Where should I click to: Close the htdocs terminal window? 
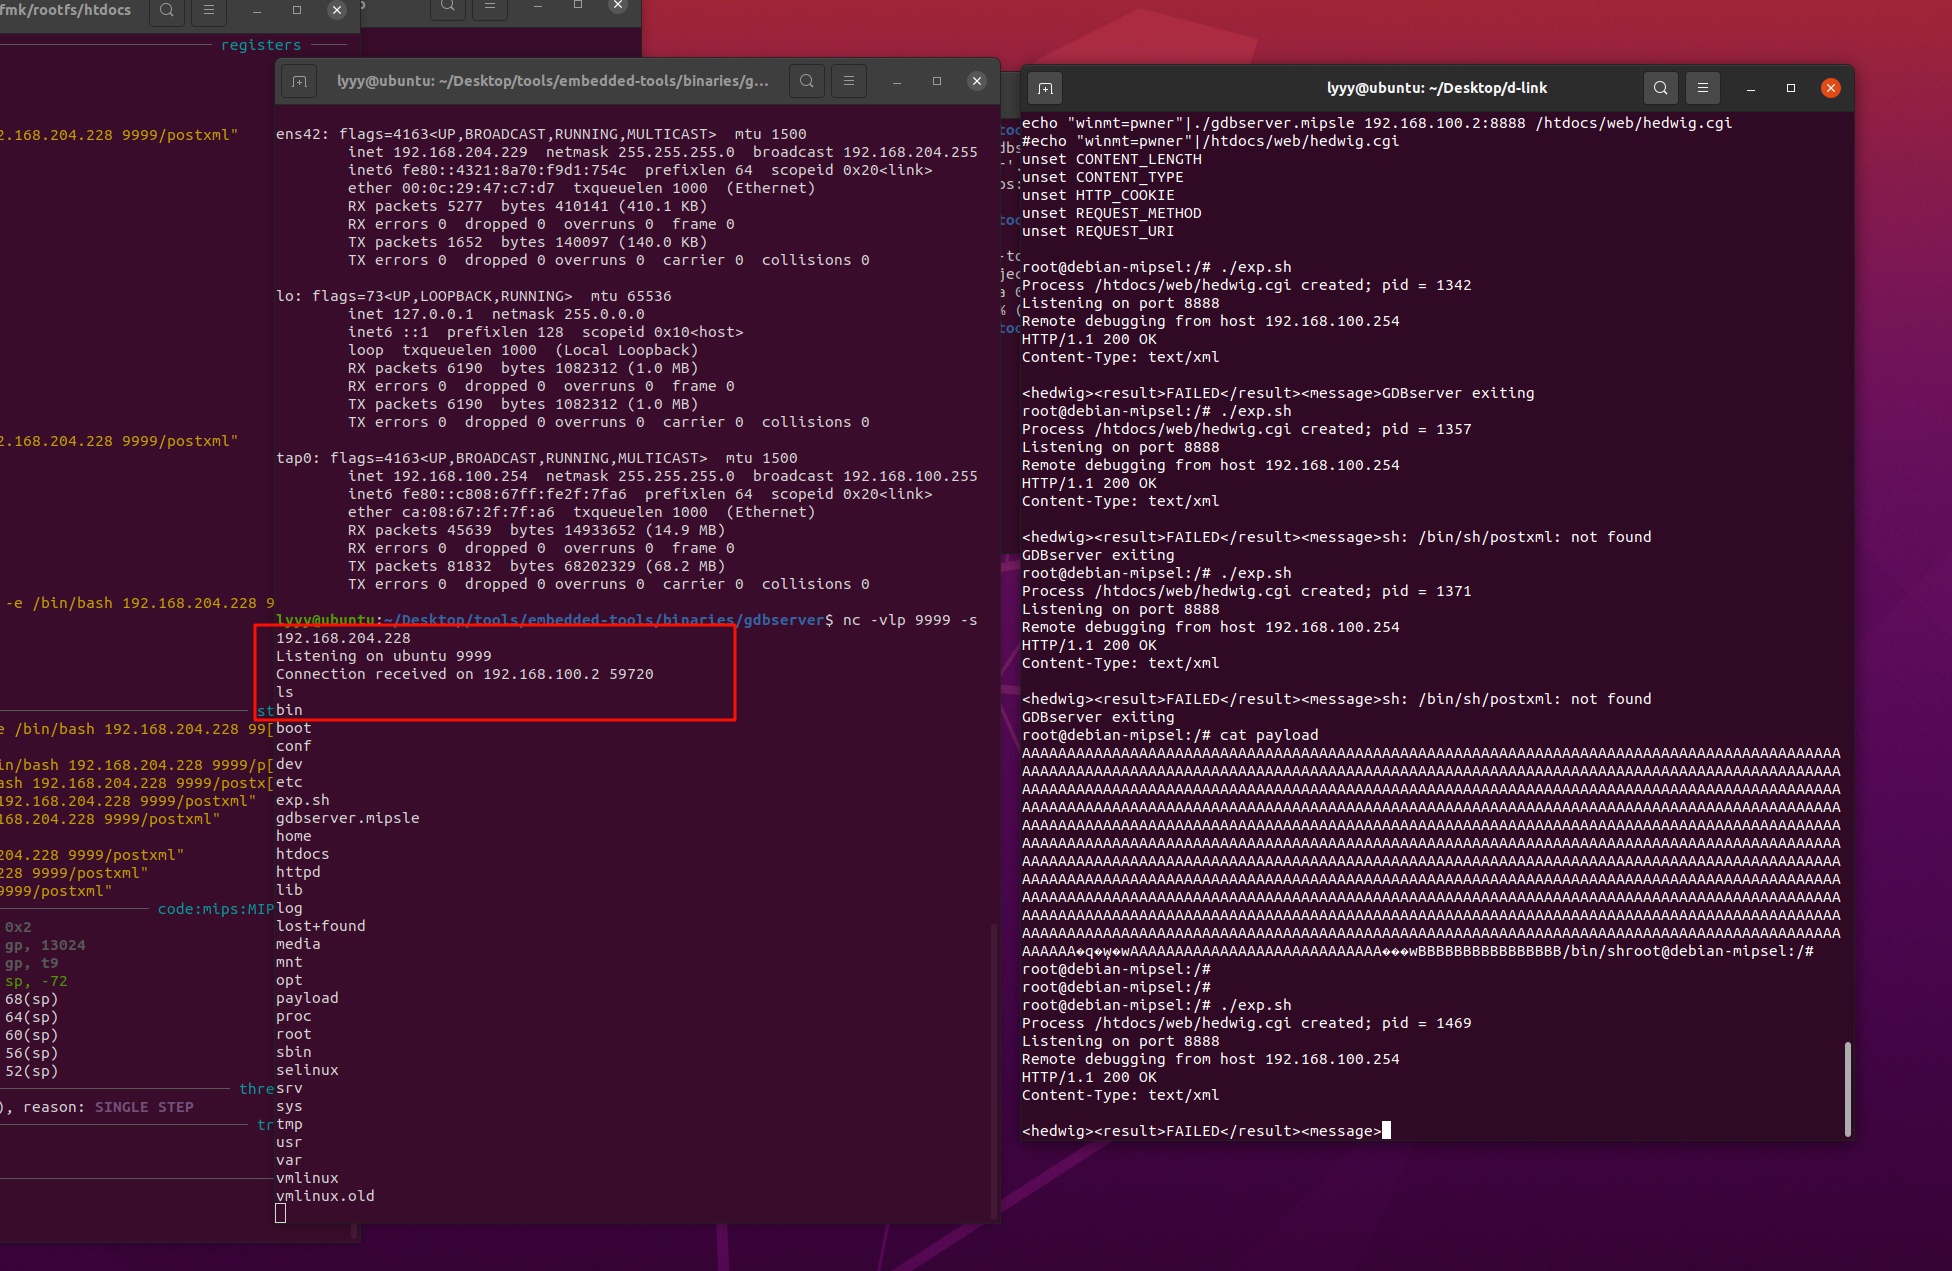[337, 10]
